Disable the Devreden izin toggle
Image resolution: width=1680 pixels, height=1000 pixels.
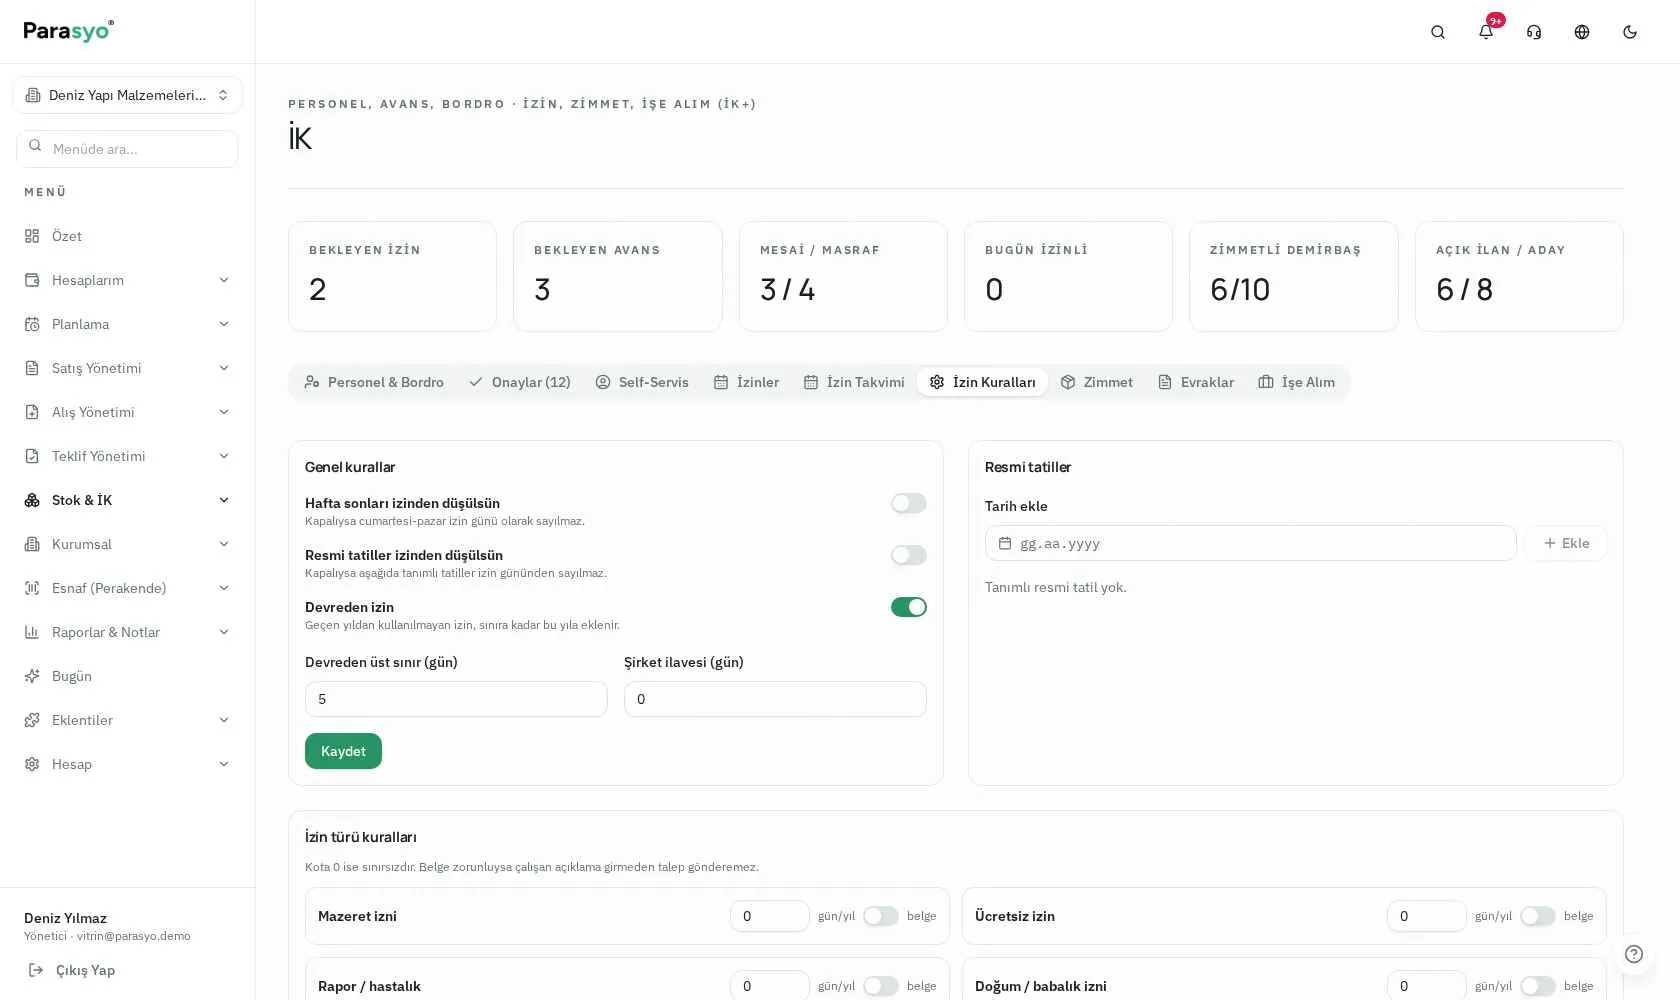(909, 607)
